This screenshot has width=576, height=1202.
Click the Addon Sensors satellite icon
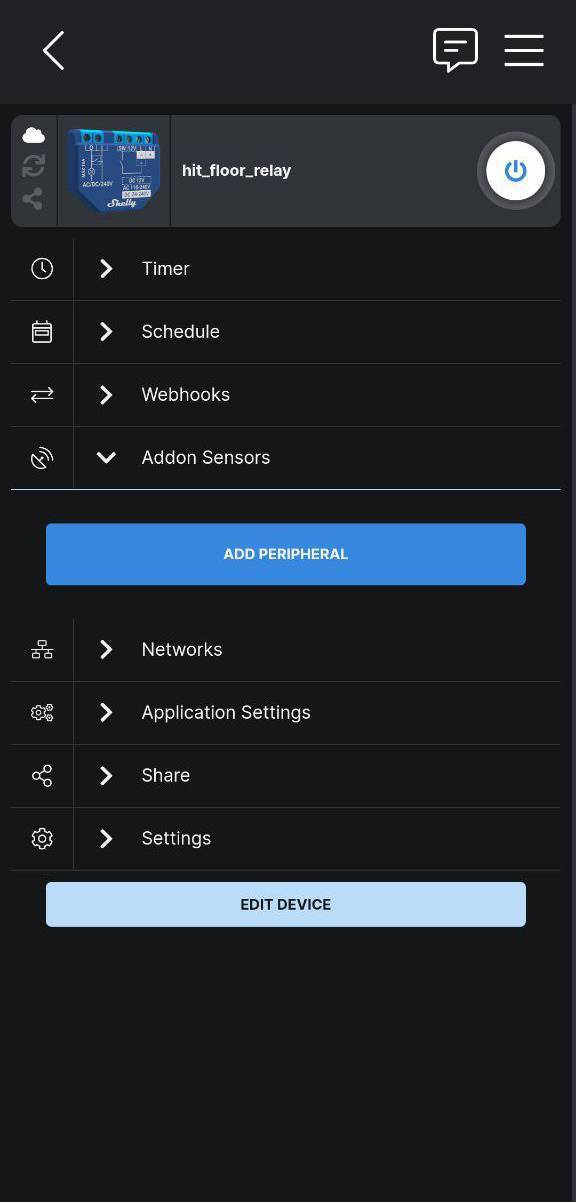[42, 457]
